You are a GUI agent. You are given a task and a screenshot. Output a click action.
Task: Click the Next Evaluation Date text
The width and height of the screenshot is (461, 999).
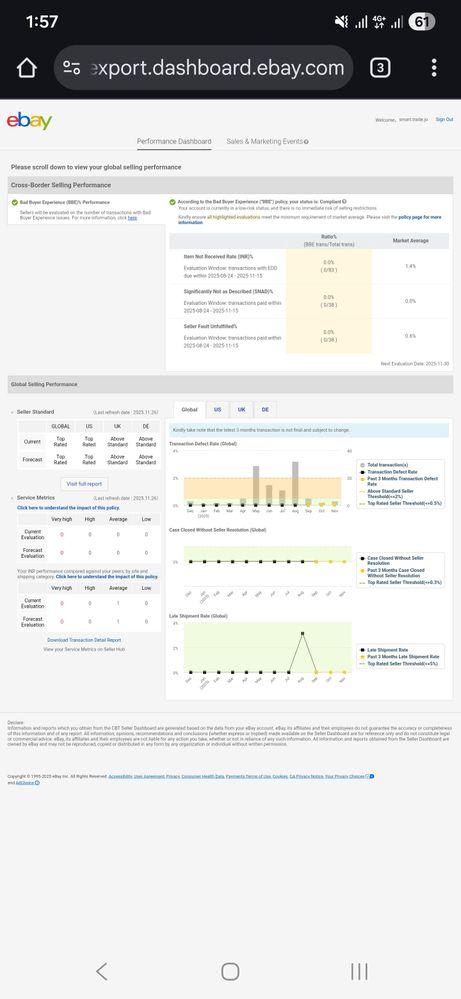point(415,363)
